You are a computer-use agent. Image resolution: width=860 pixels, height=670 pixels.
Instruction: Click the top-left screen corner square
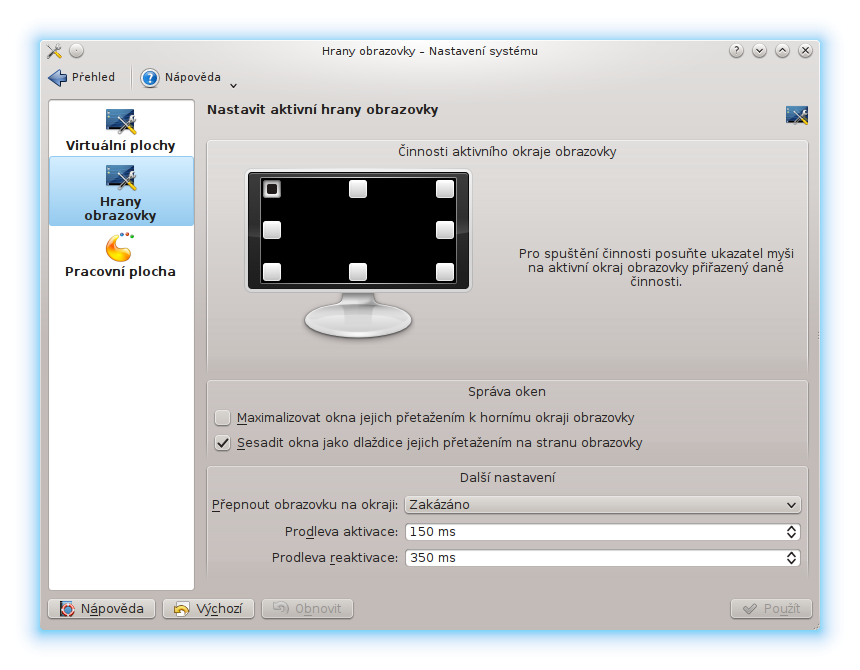pos(272,189)
